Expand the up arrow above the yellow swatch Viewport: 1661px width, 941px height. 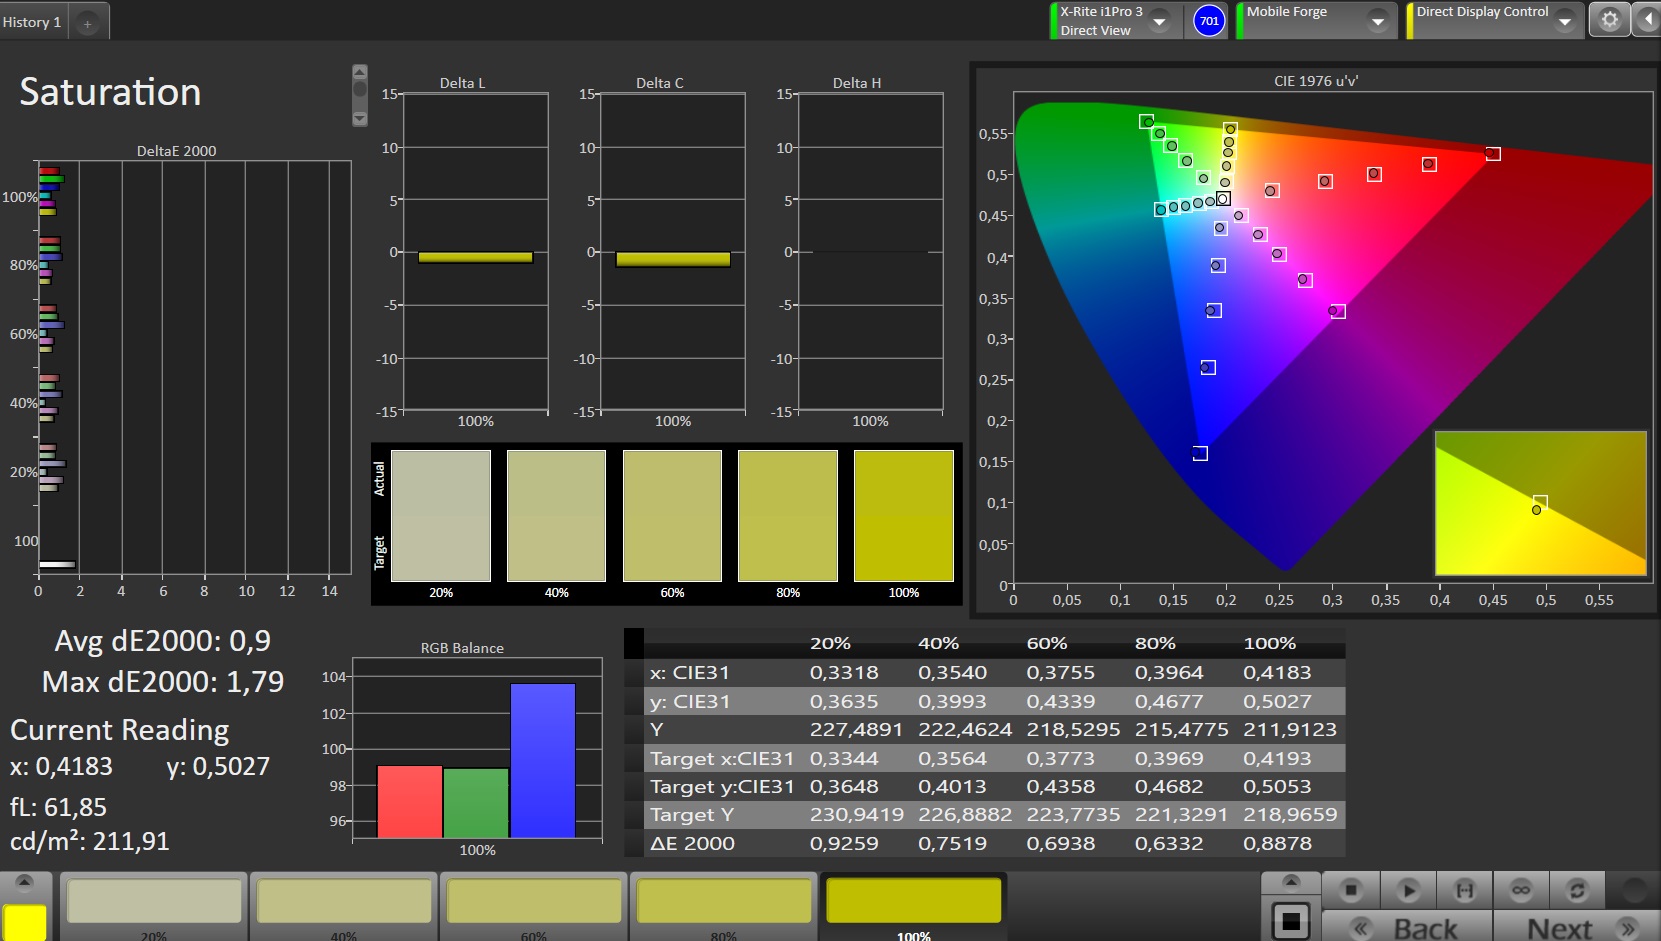[24, 882]
